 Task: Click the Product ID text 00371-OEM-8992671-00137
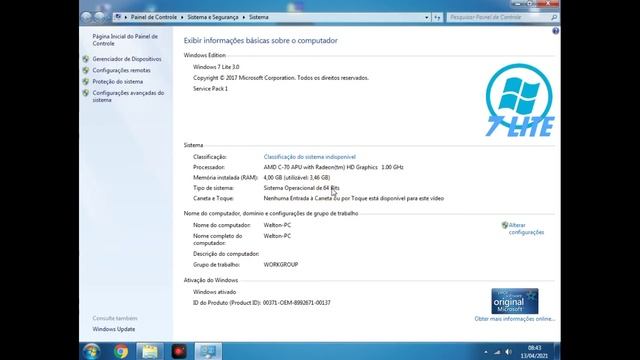[296, 303]
